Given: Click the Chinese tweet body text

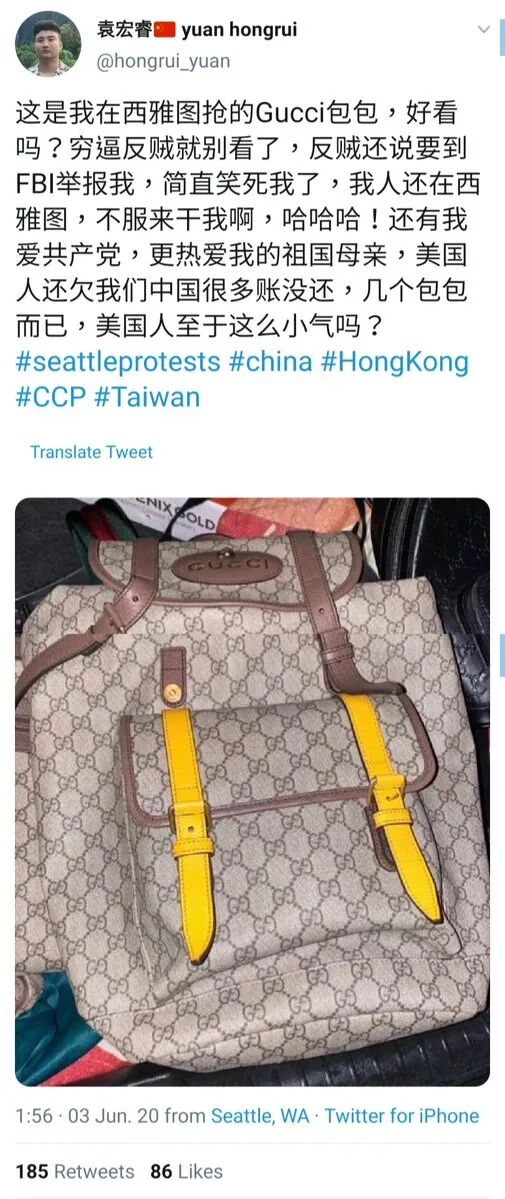Looking at the screenshot, I should [243, 220].
